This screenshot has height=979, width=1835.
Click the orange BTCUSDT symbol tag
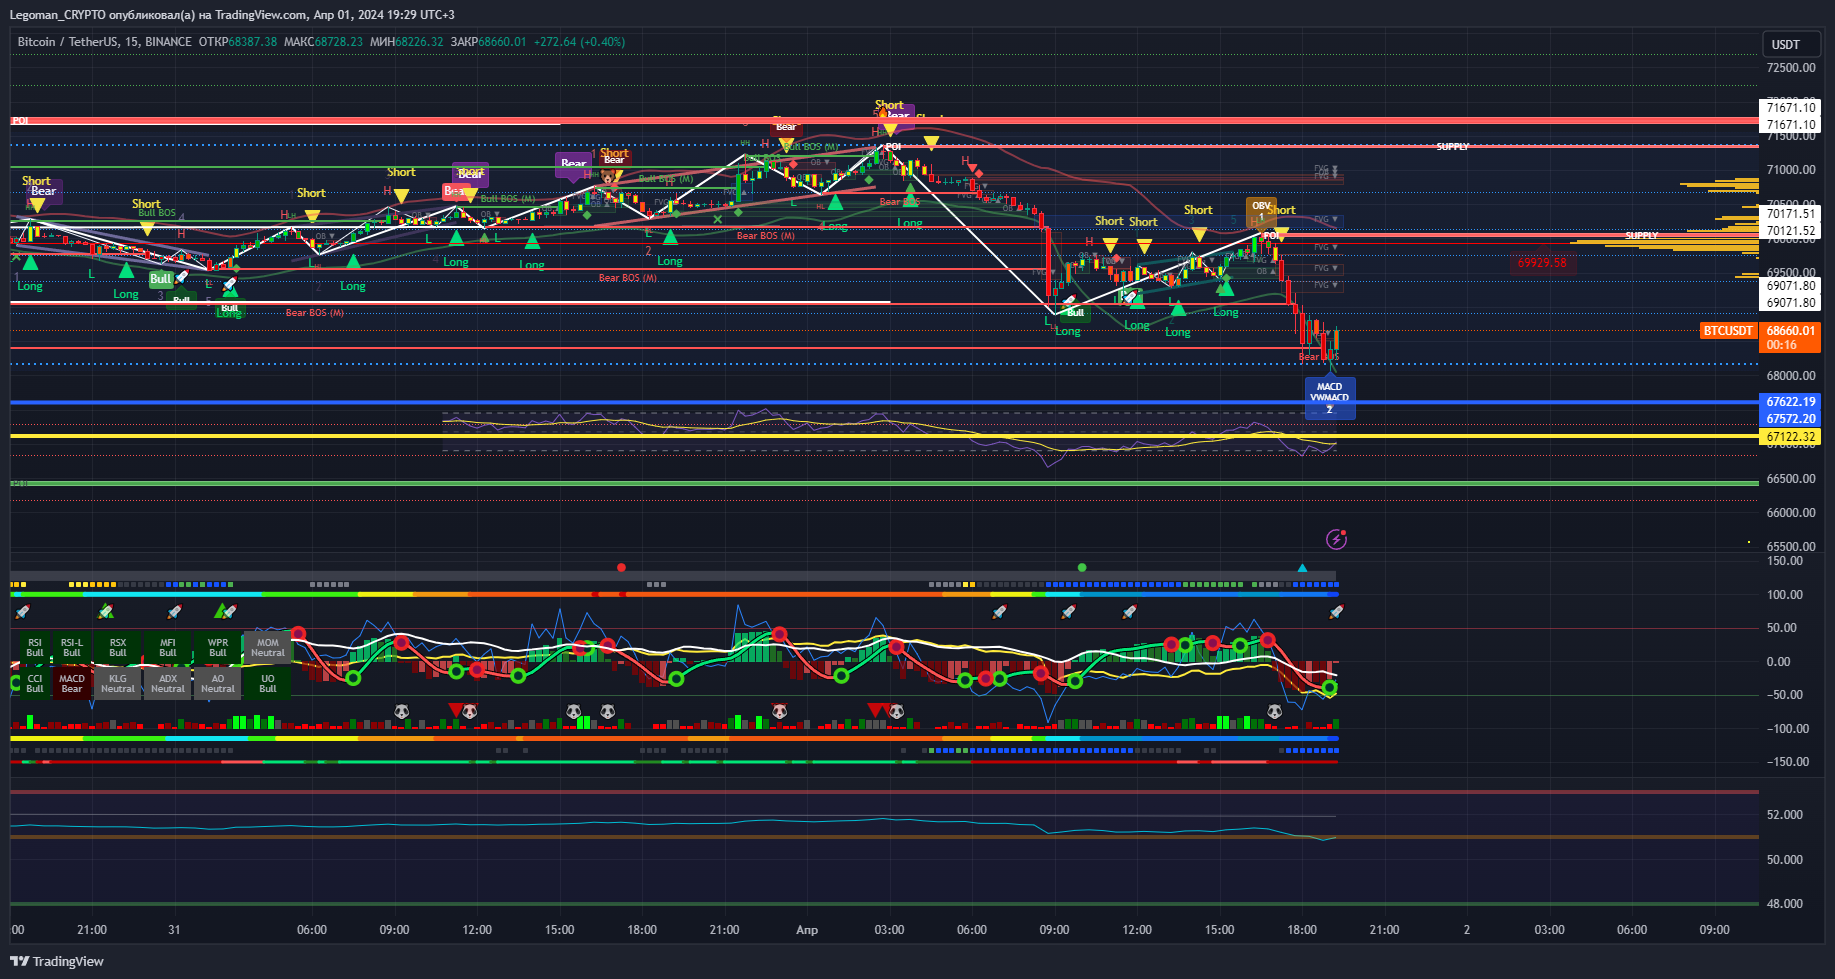(x=1728, y=331)
